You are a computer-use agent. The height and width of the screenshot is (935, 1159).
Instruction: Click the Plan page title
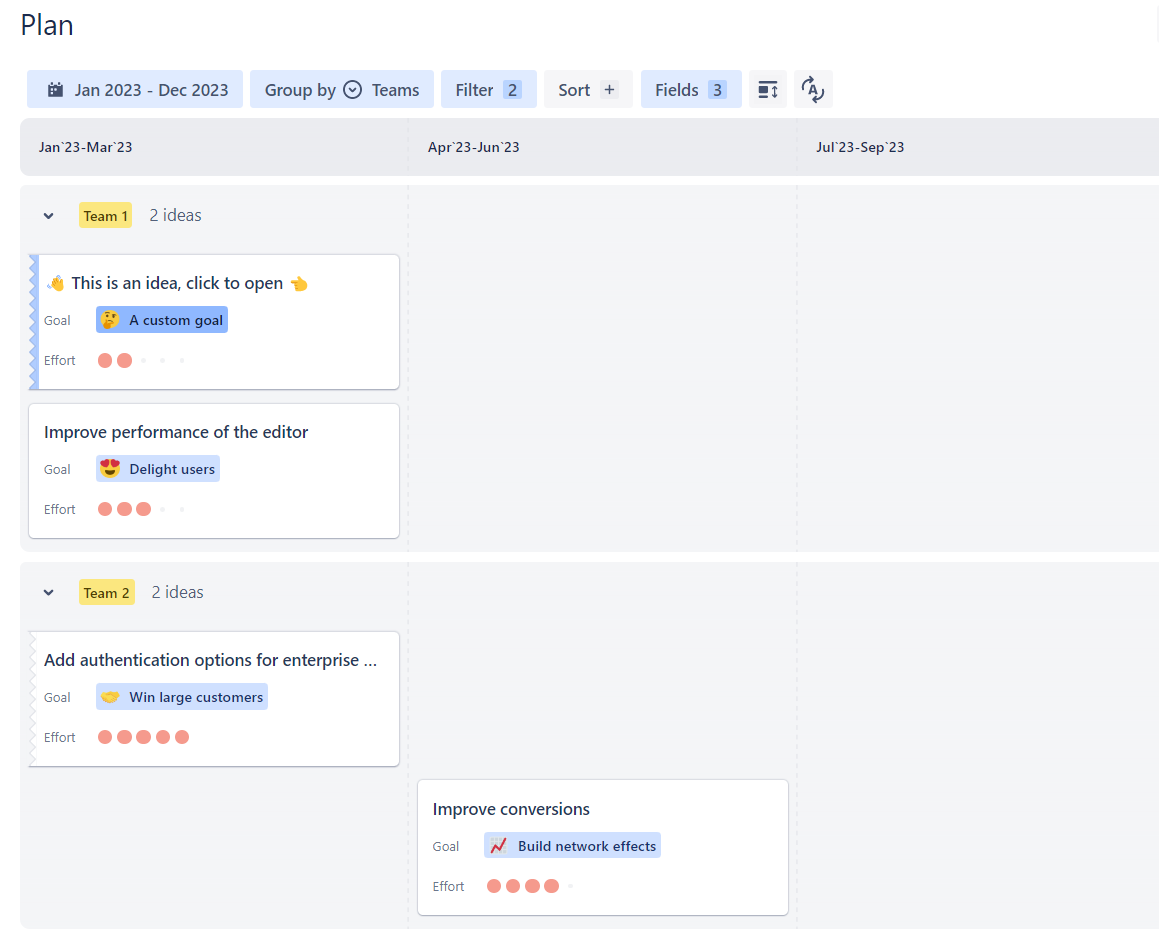pos(47,26)
